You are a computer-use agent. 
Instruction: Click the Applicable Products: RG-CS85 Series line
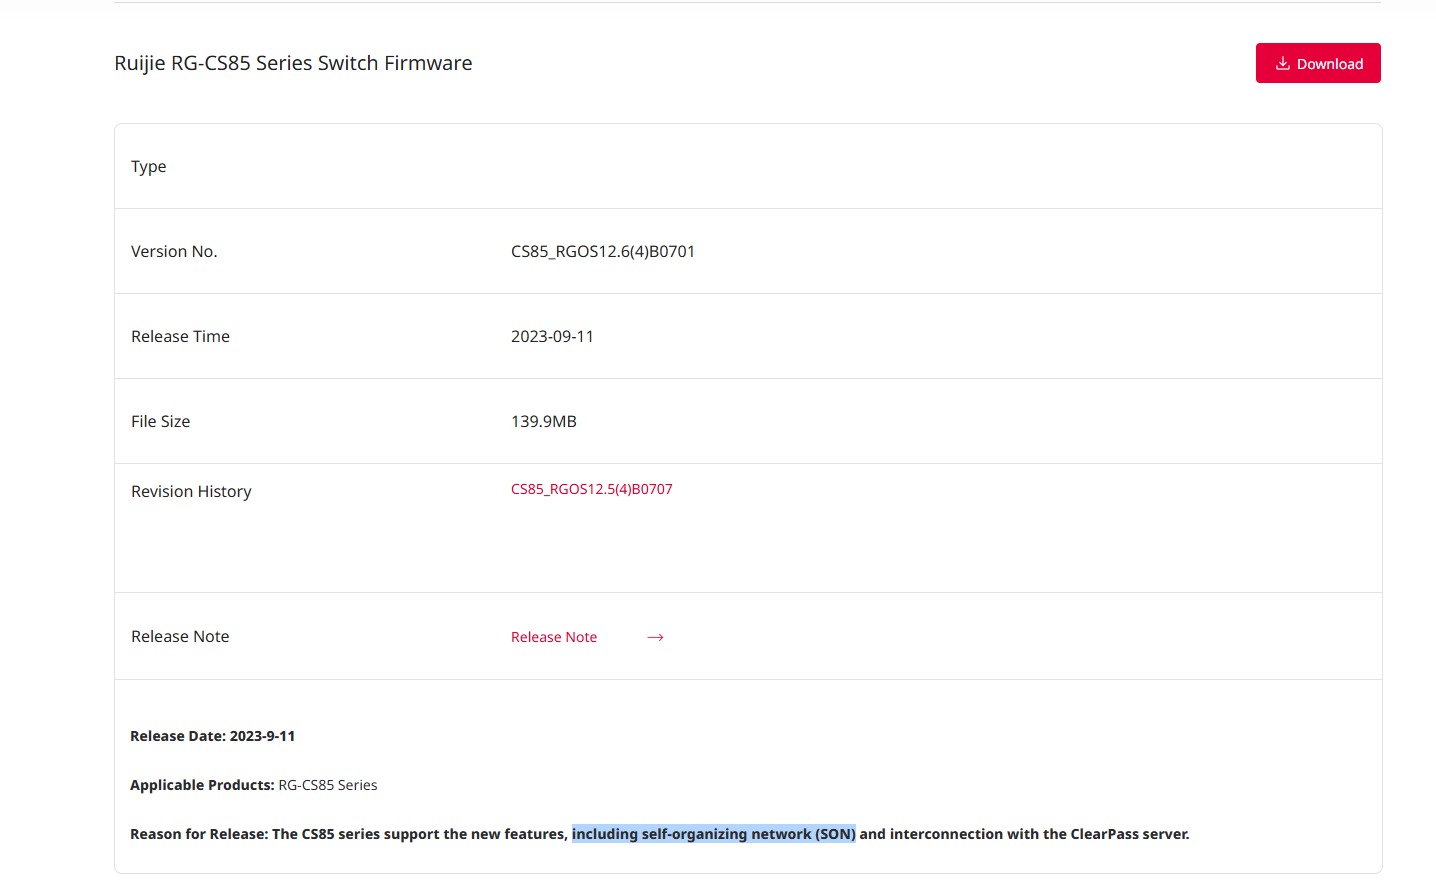click(x=254, y=785)
